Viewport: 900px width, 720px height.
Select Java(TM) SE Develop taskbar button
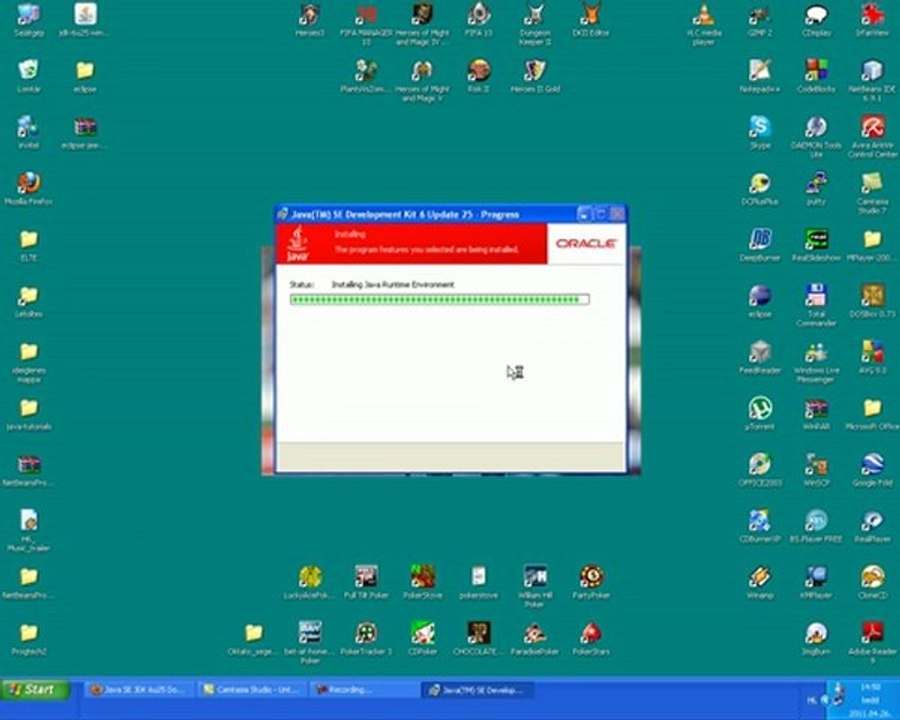(478, 690)
